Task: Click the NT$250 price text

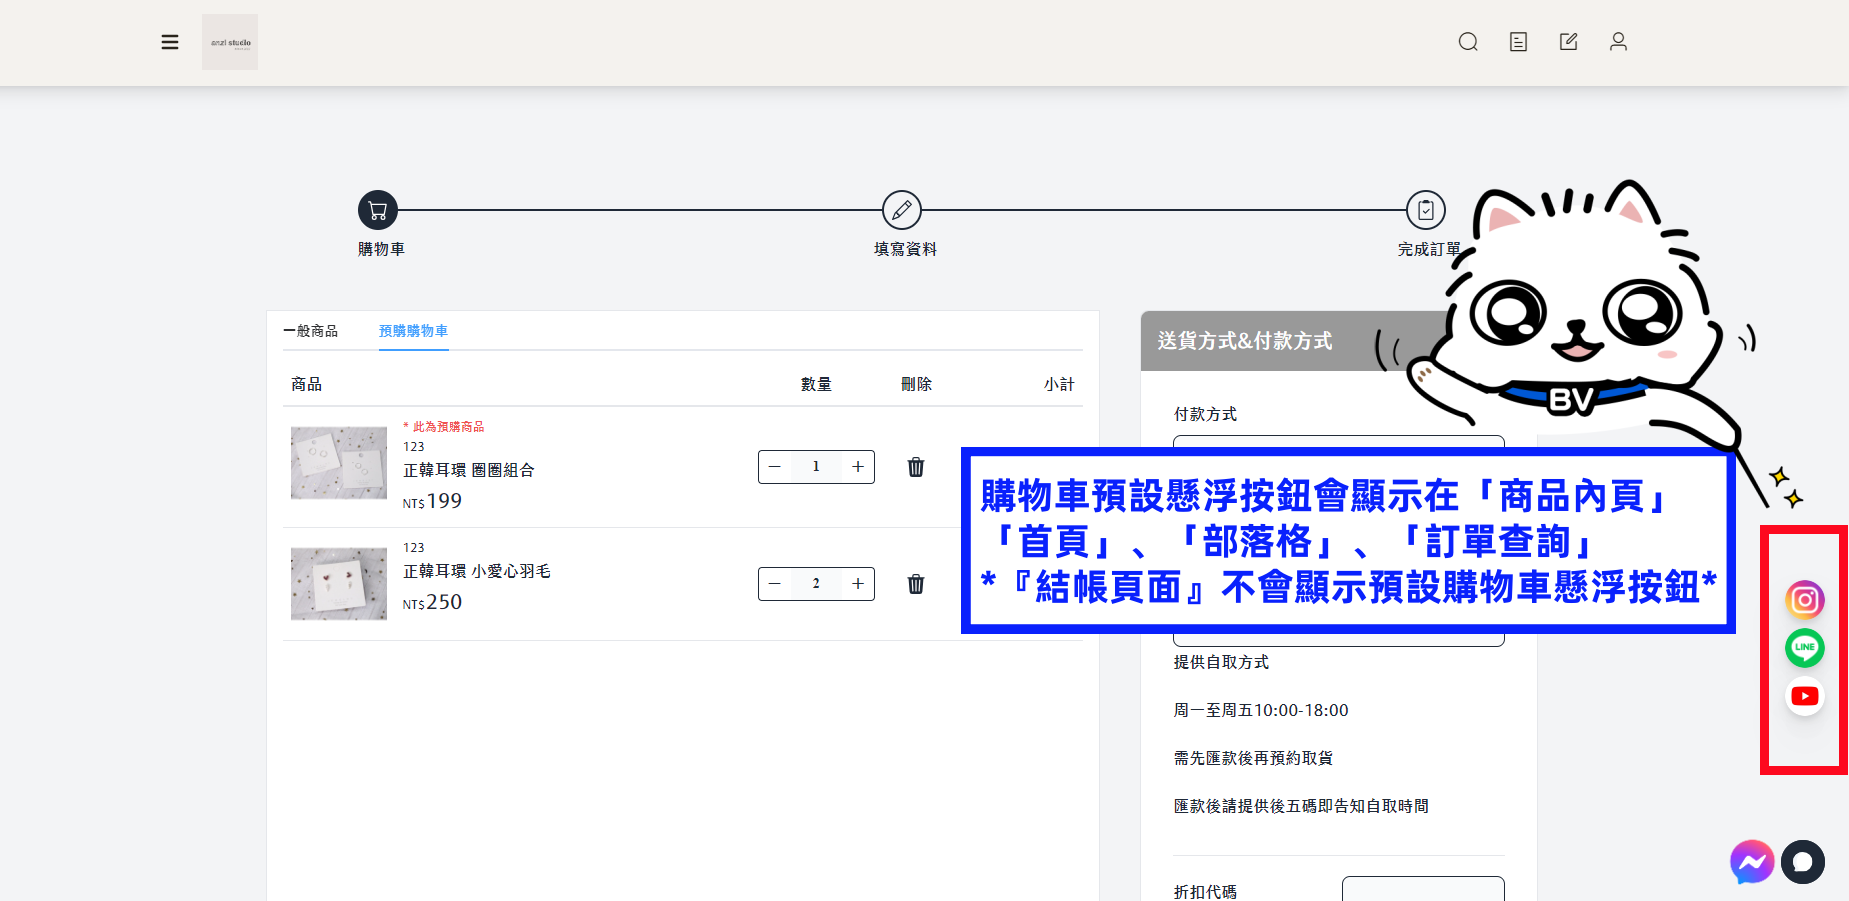Action: 432,602
